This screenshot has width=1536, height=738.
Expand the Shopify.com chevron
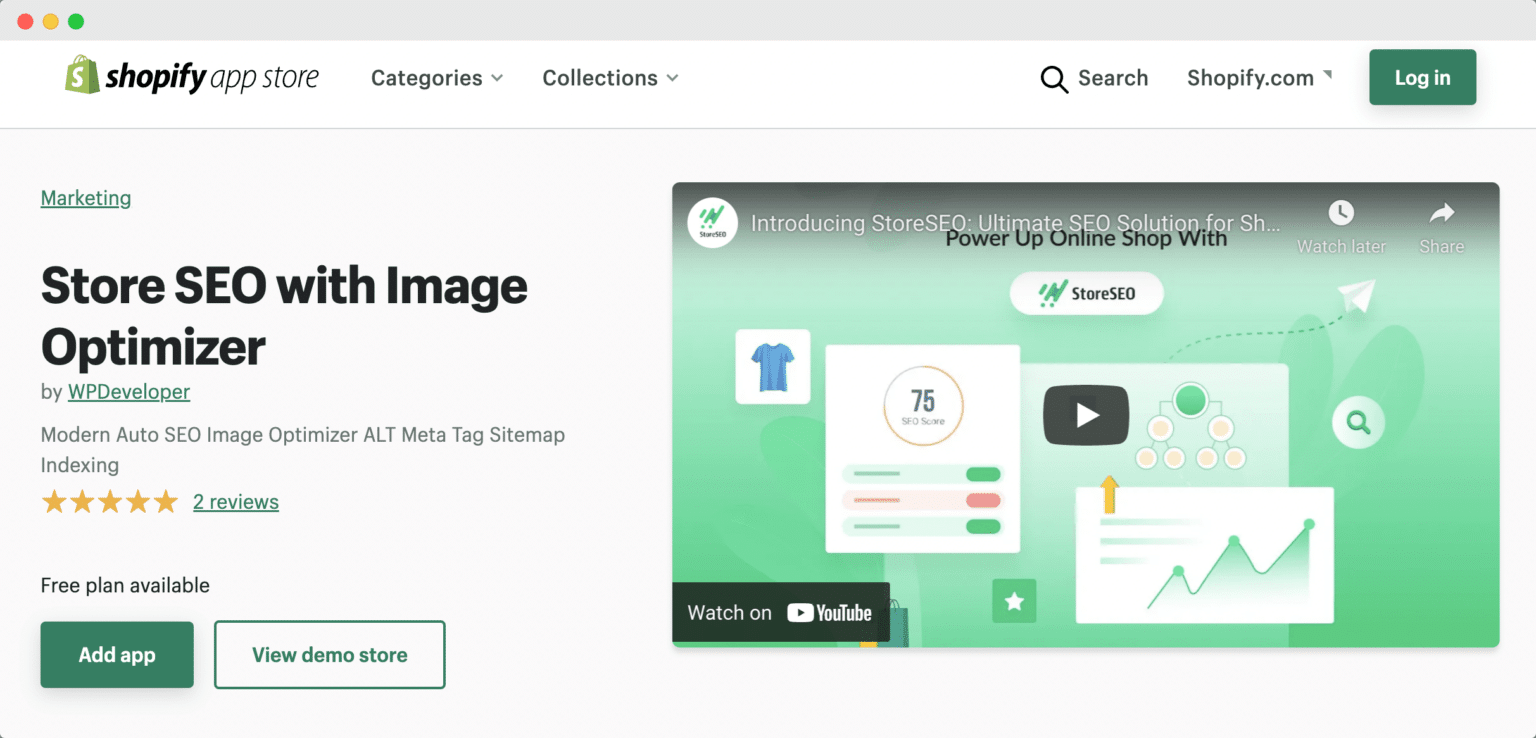coord(1330,72)
